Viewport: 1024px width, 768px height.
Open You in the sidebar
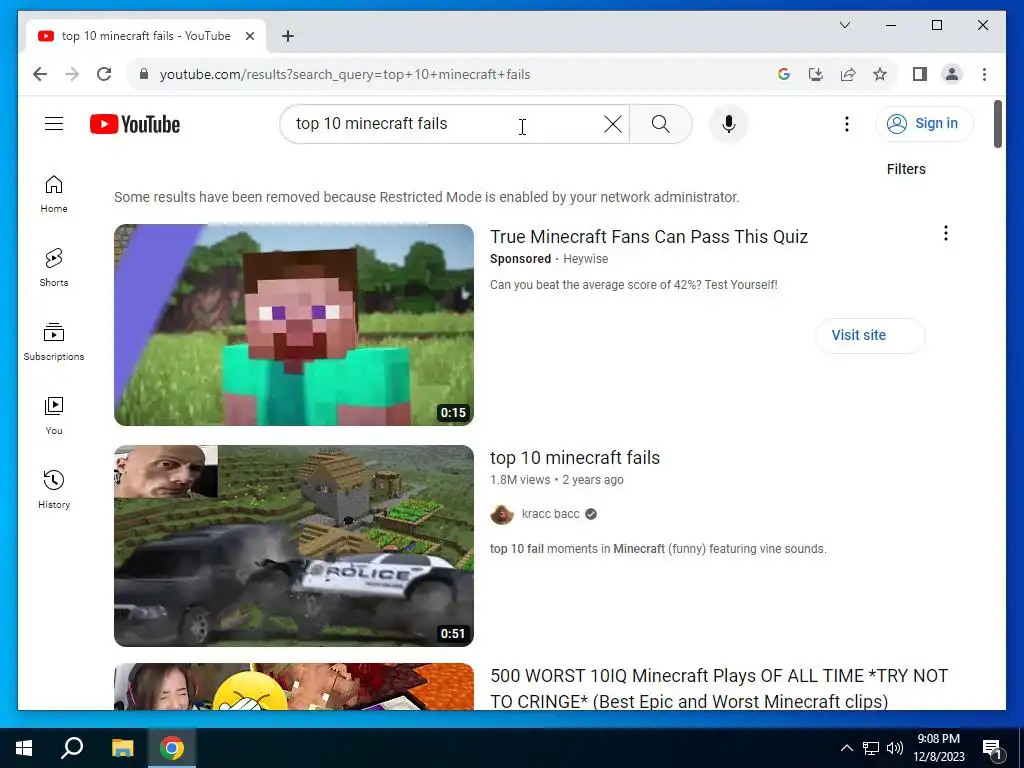click(x=54, y=415)
